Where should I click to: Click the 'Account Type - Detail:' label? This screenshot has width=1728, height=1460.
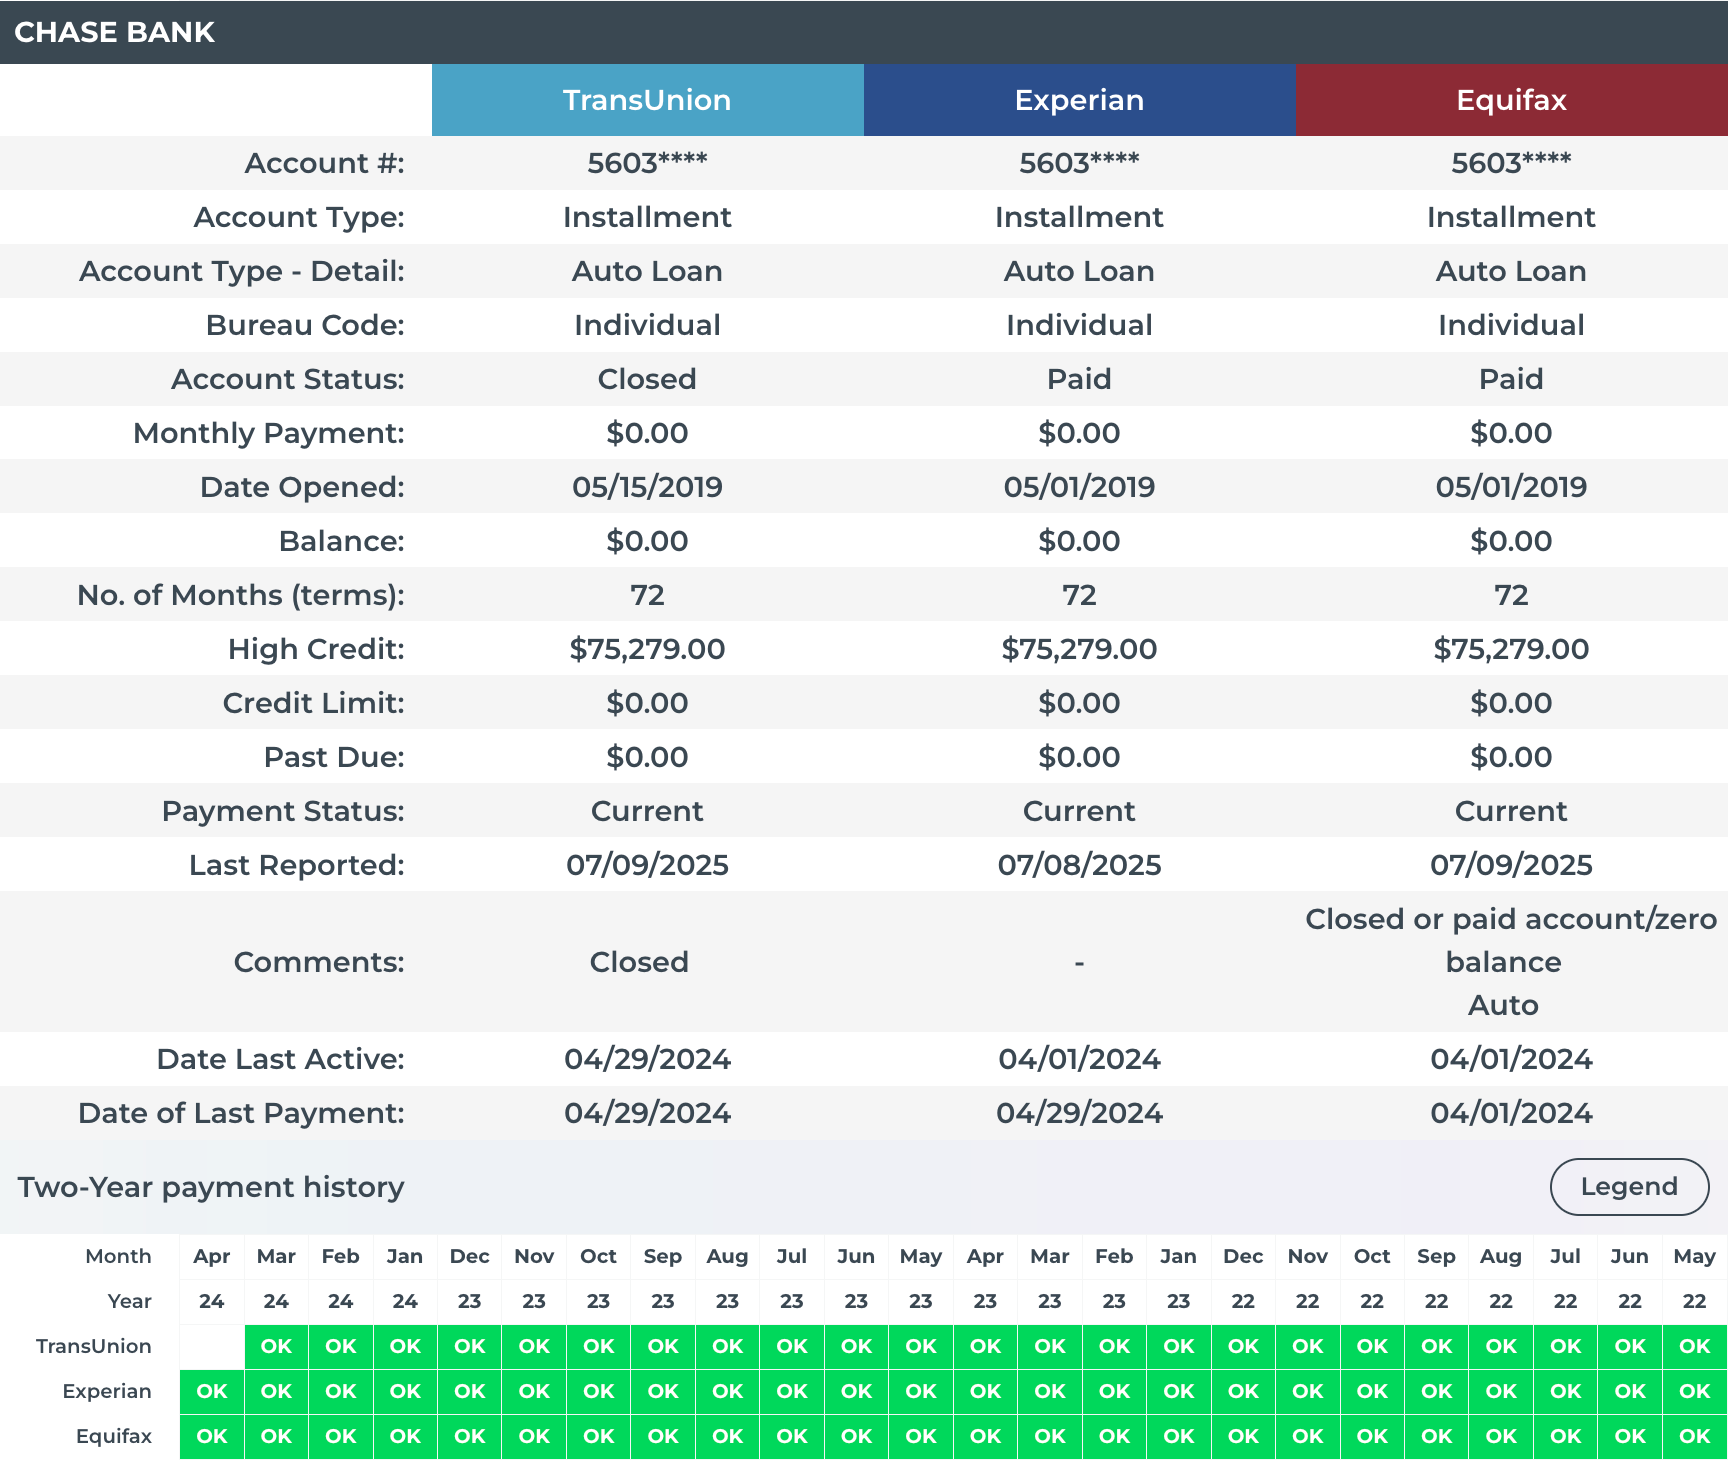242,271
